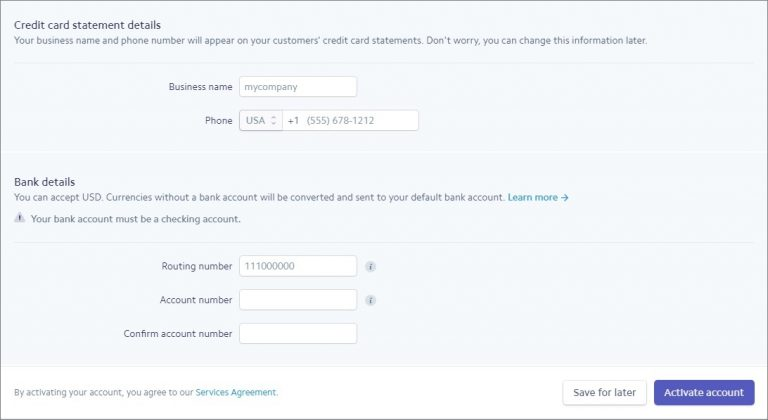This screenshot has height=420, width=768.
Task: Click the 'Confirm account number' label
Action: click(x=178, y=334)
